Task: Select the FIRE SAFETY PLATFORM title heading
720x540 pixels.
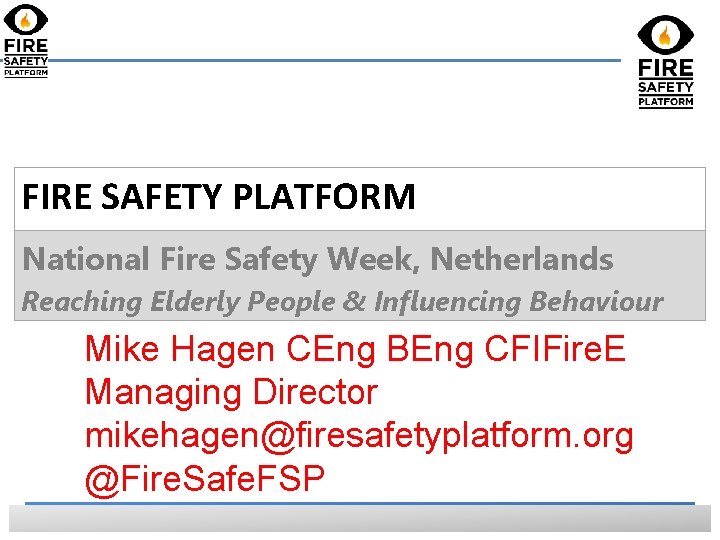Action: point(219,197)
